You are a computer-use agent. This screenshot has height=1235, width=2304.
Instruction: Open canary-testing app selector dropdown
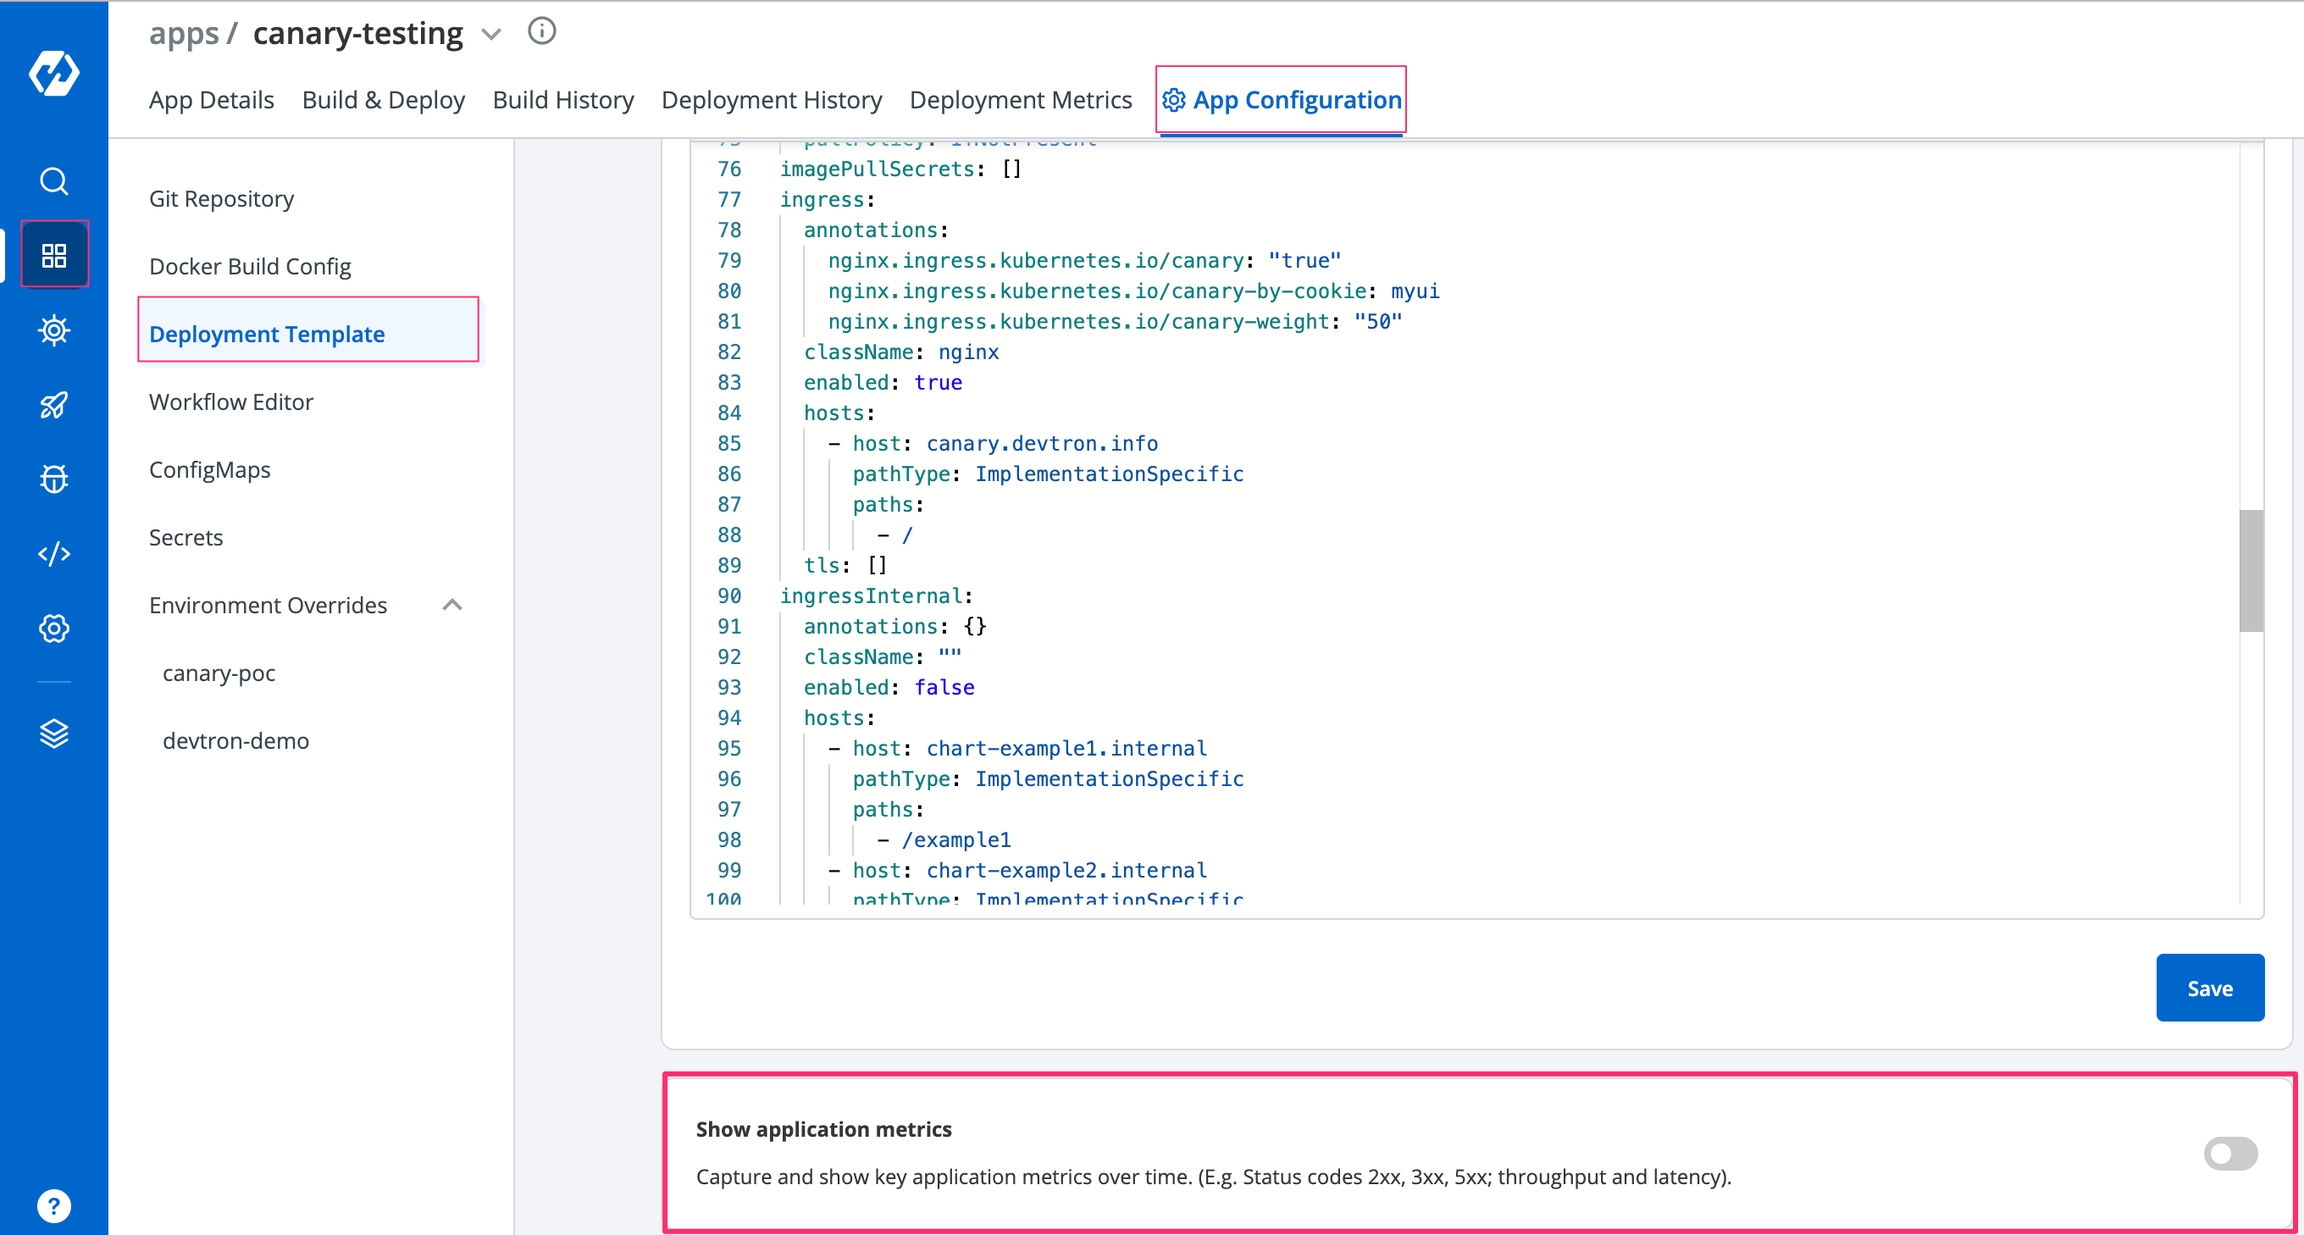coord(491,34)
